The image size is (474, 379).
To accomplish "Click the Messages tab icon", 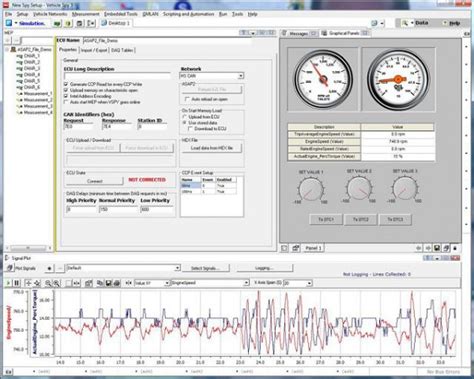I will click(x=284, y=33).
